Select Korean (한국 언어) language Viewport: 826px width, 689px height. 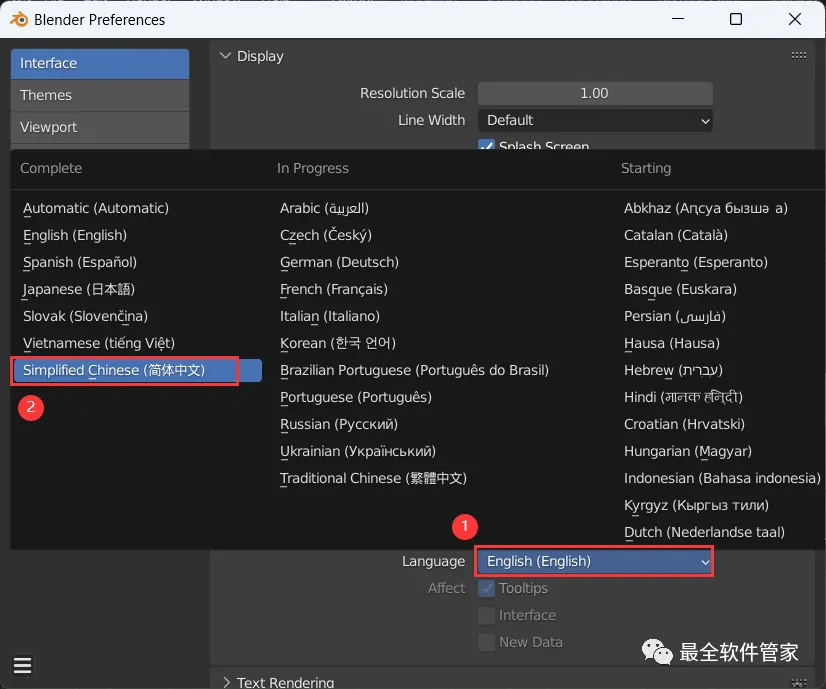coord(338,343)
